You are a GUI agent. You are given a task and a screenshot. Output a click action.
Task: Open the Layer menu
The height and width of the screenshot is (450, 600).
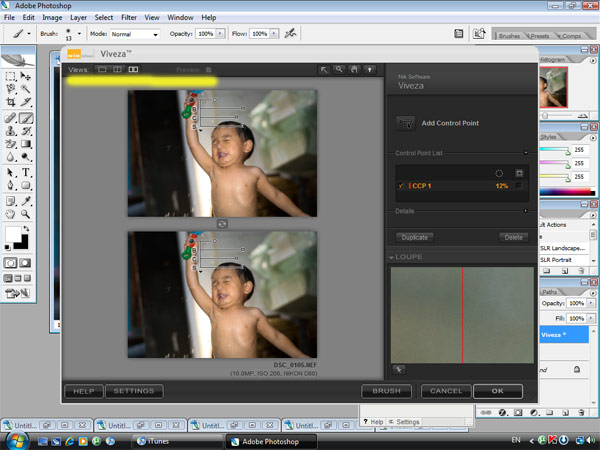[78, 18]
